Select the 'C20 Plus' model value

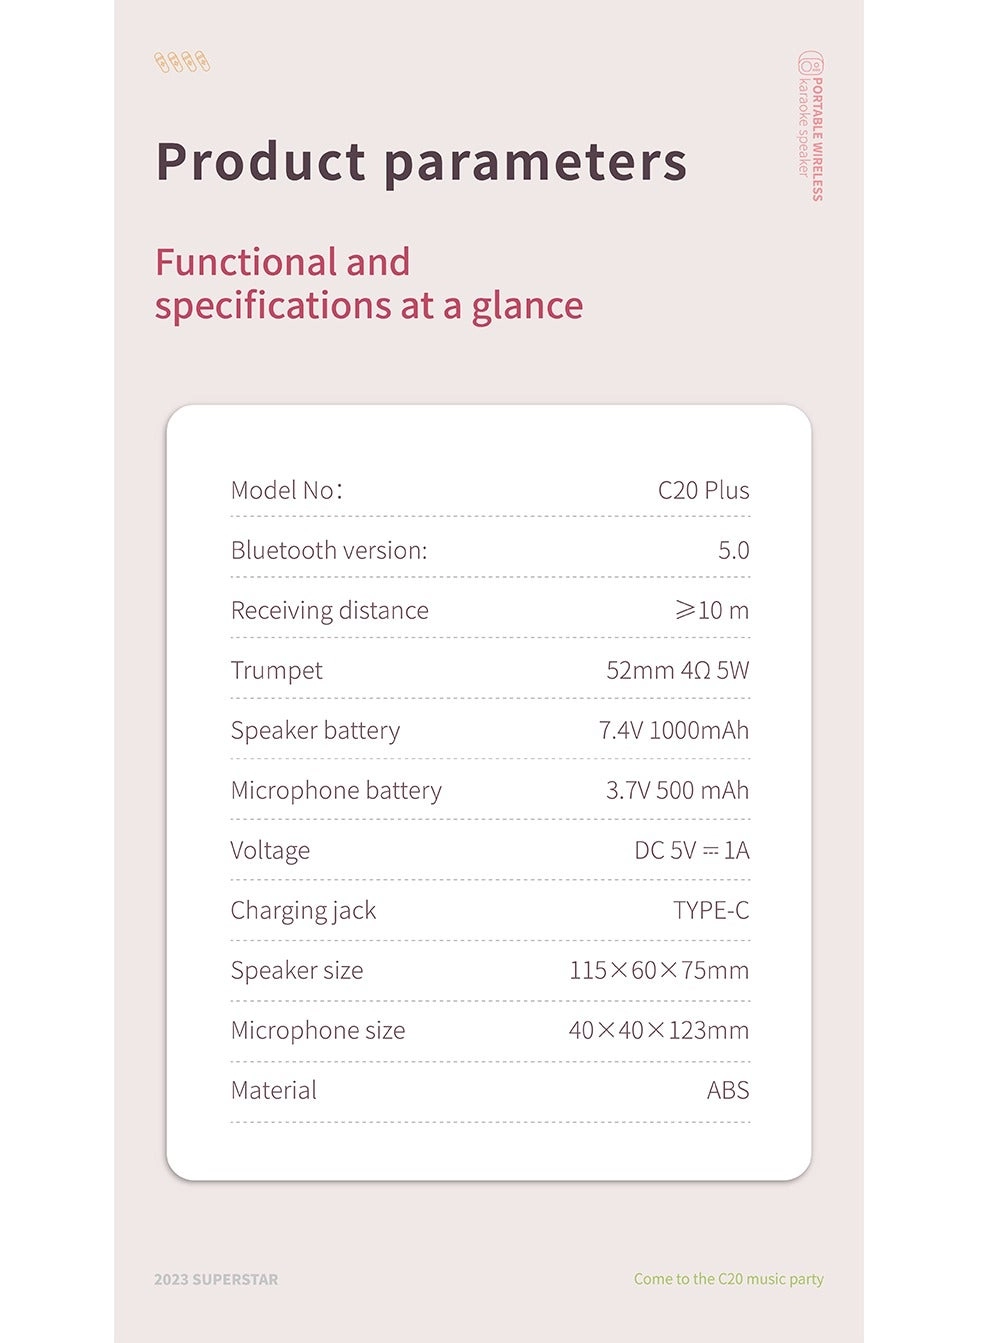pos(703,490)
